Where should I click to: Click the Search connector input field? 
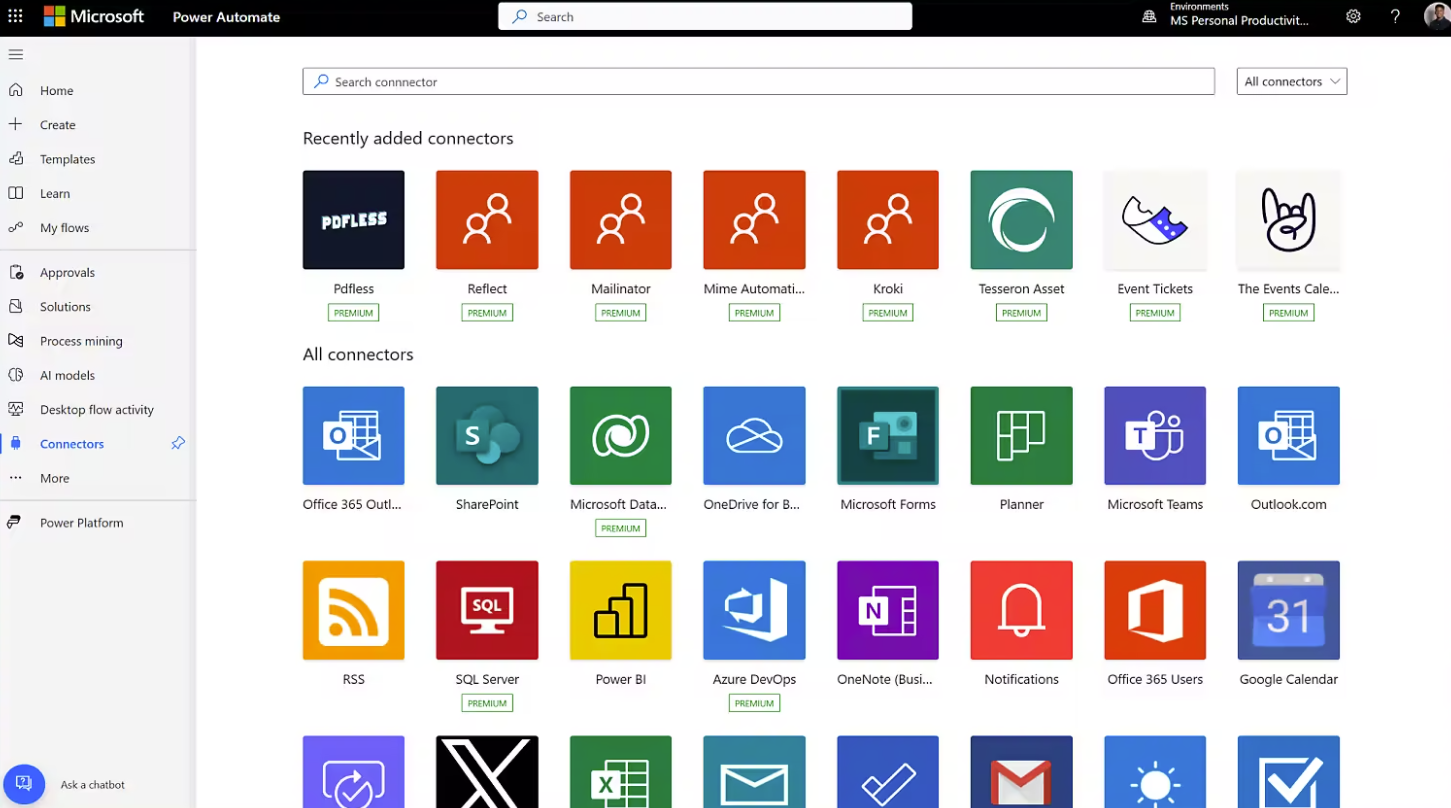[x=758, y=82]
